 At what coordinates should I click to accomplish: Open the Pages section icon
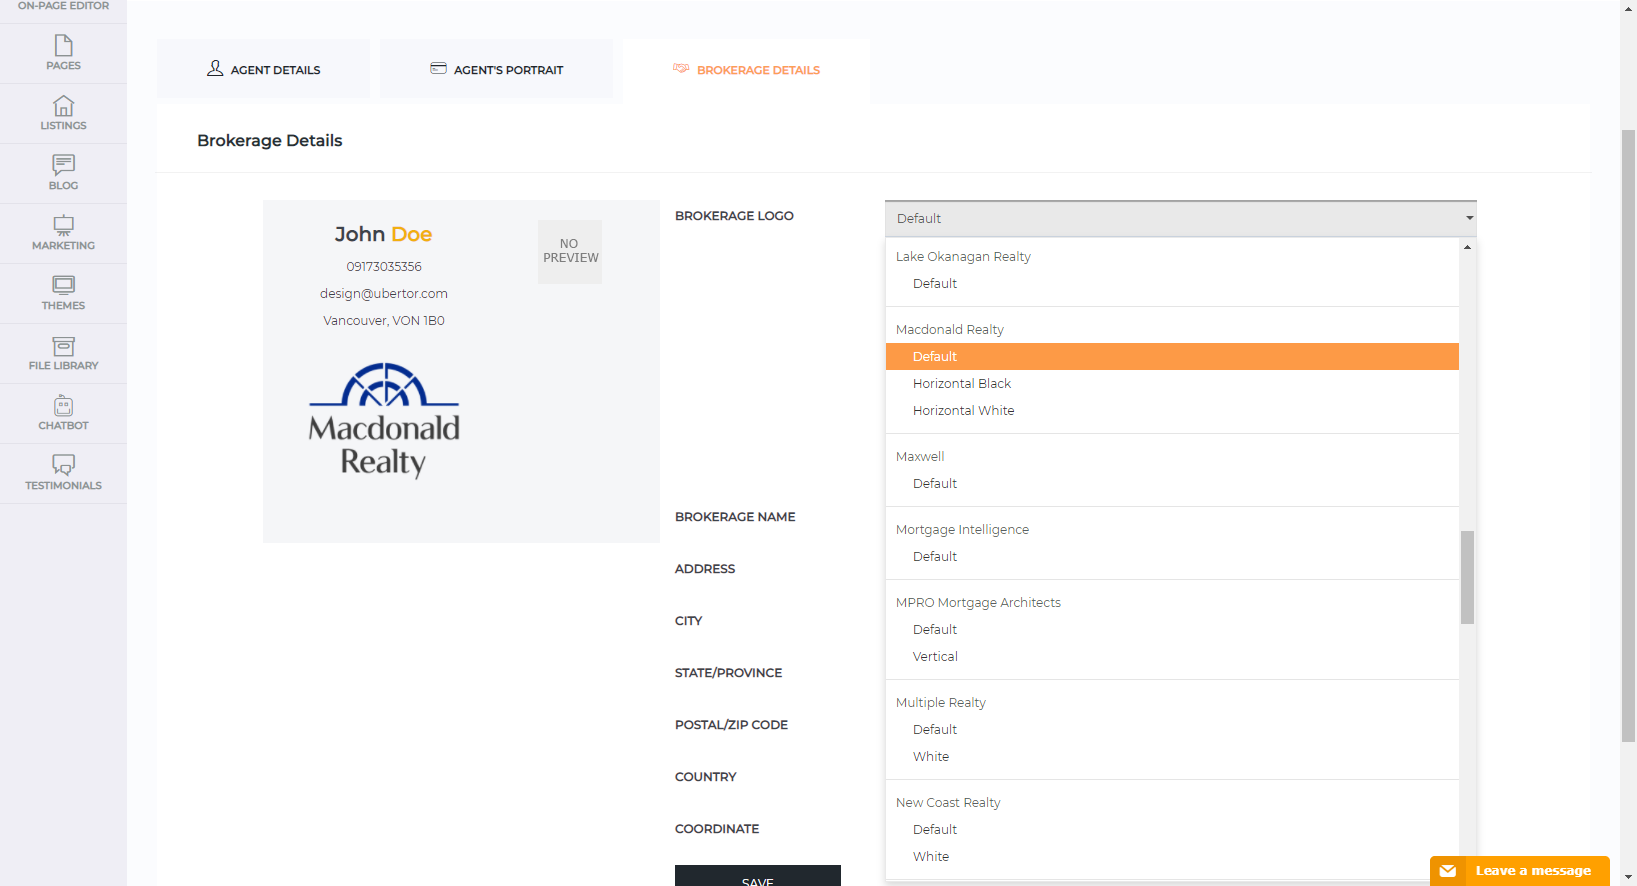(63, 45)
